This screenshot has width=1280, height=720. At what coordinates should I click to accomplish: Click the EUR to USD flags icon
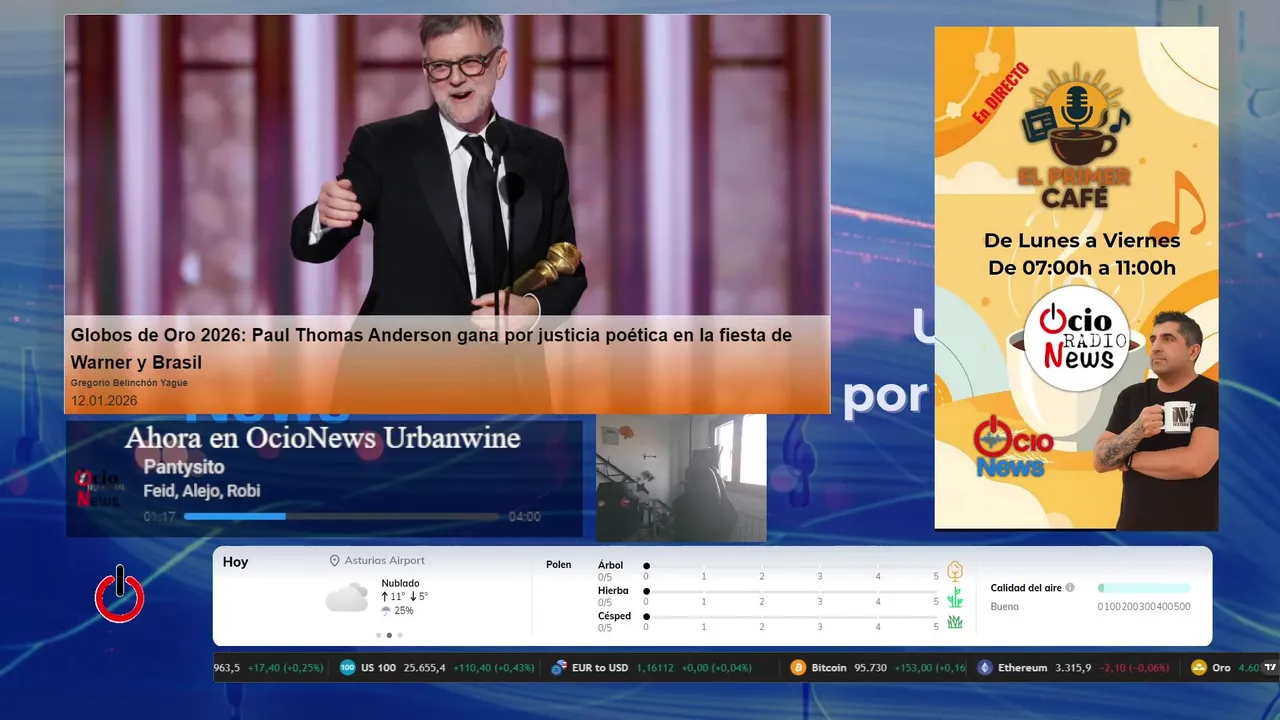tap(559, 668)
